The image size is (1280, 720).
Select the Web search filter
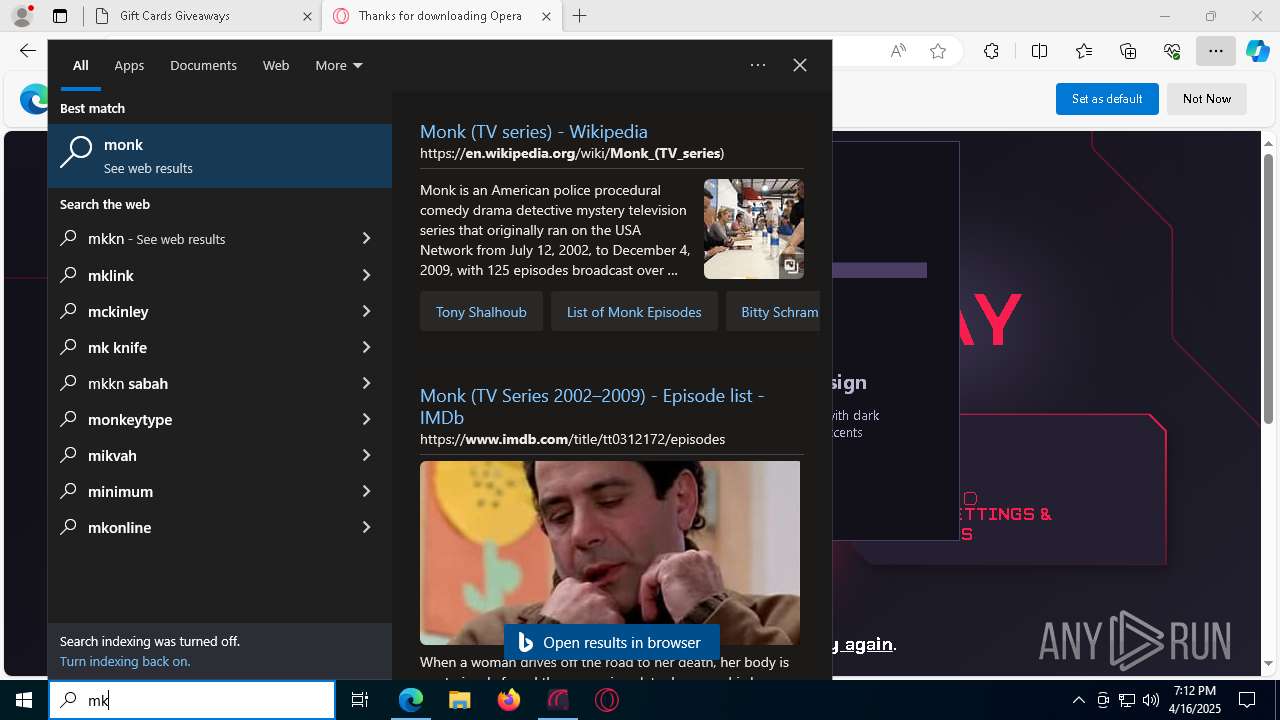pyautogui.click(x=276, y=65)
